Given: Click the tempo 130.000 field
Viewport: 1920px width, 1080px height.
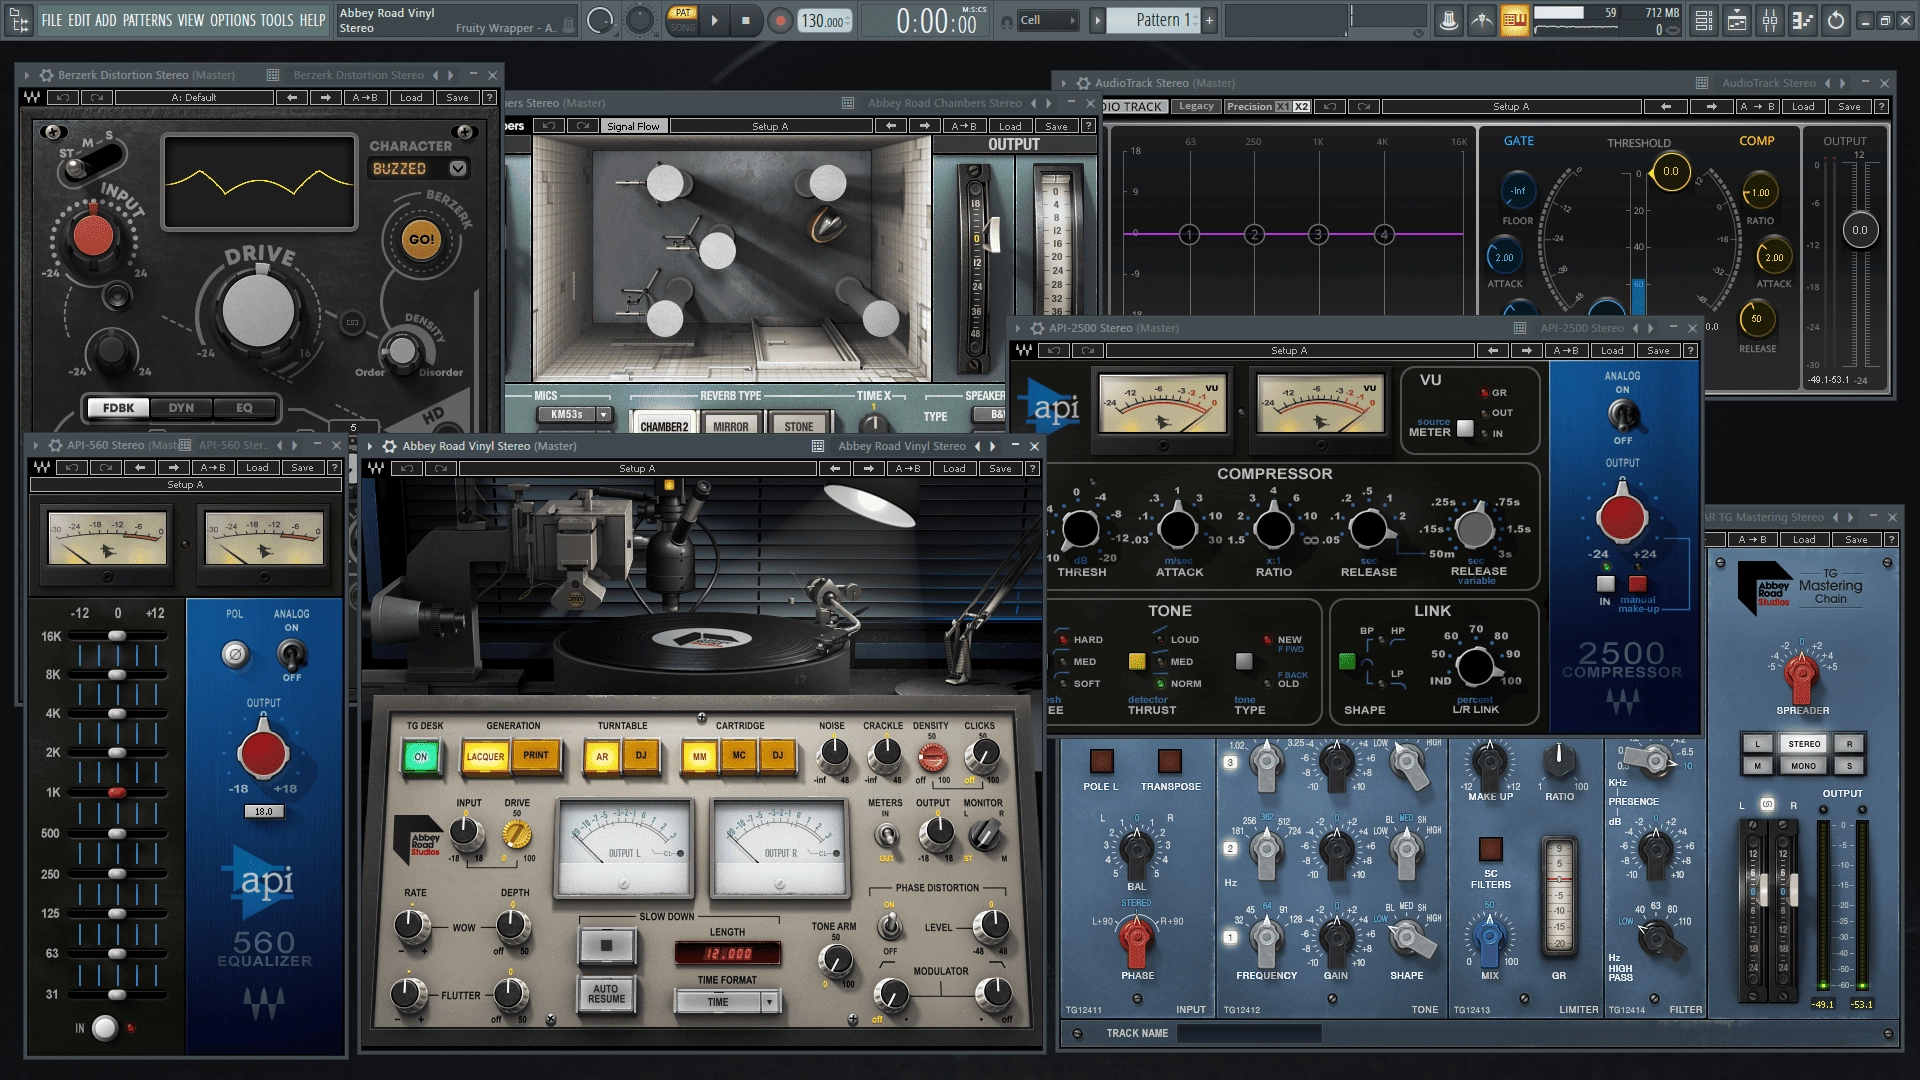Looking at the screenshot, I should [x=826, y=21].
